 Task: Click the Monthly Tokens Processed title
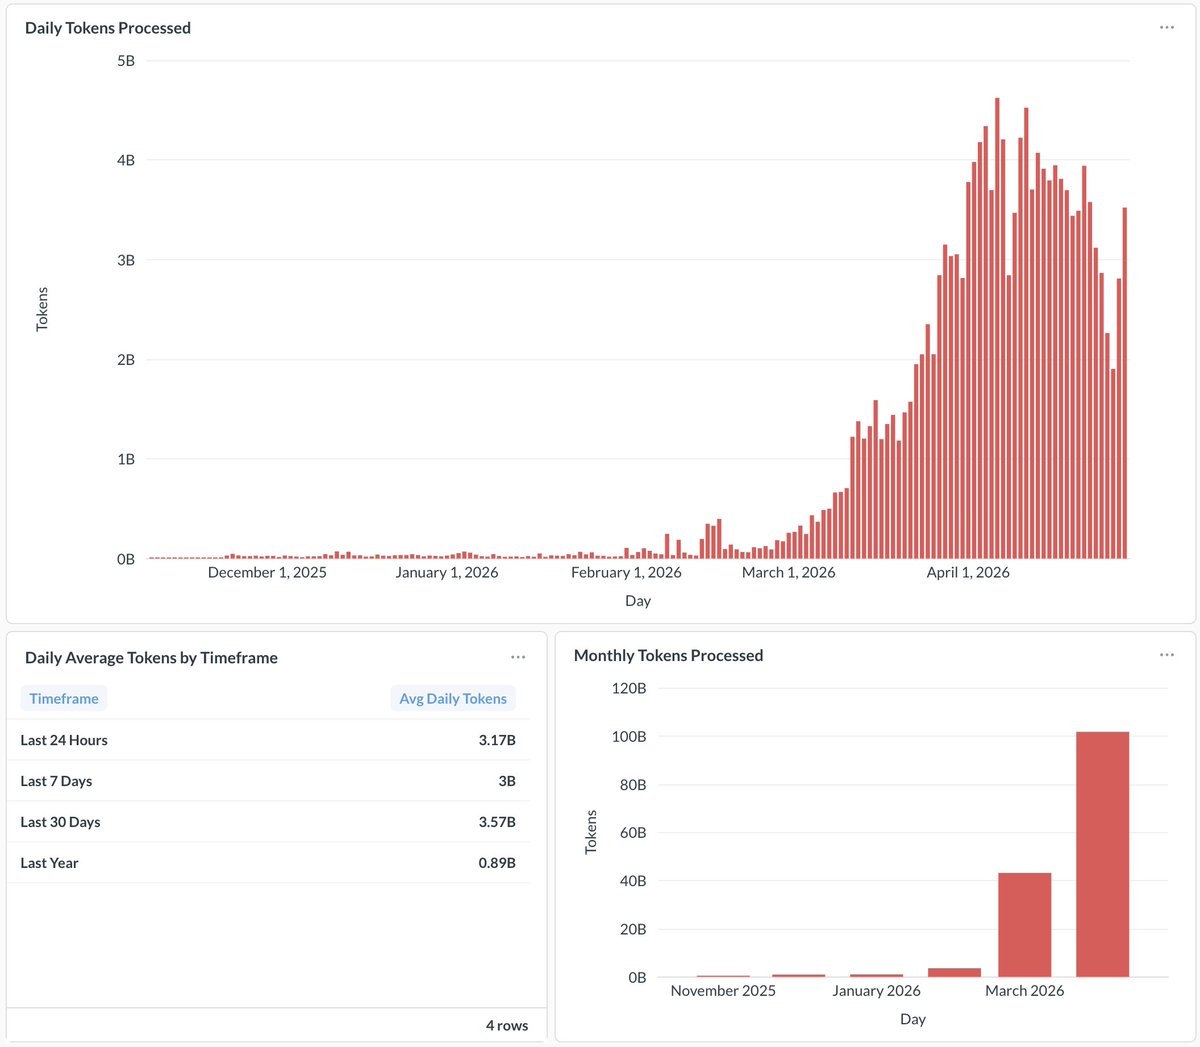(668, 656)
